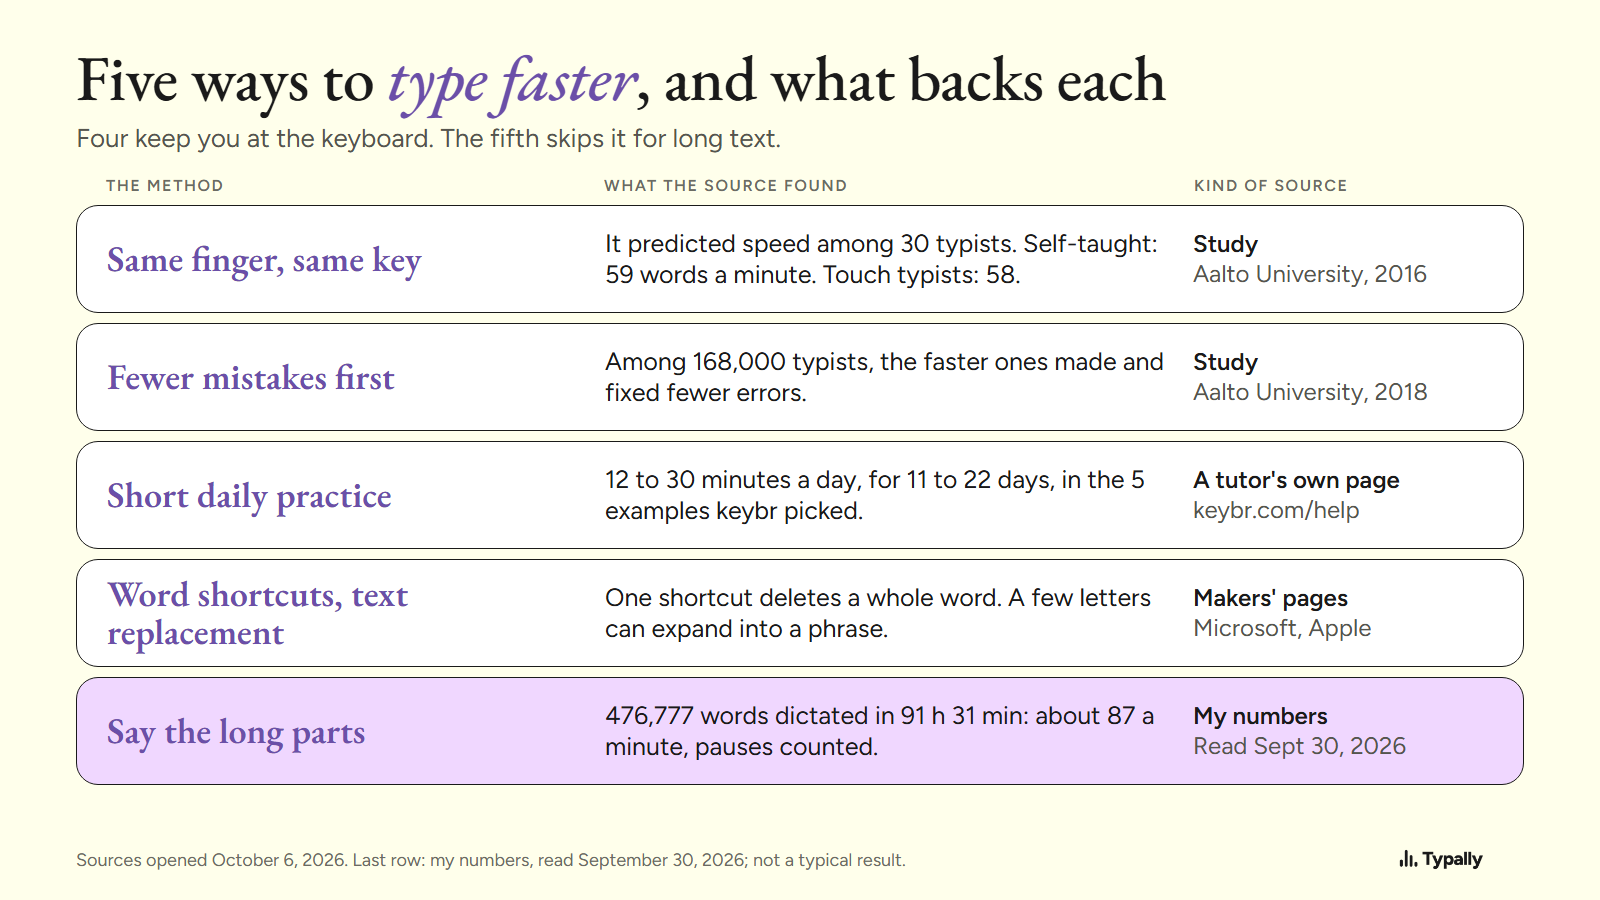
Task: Click the 'One shortcut deletes a whole word' text
Action: click(878, 613)
